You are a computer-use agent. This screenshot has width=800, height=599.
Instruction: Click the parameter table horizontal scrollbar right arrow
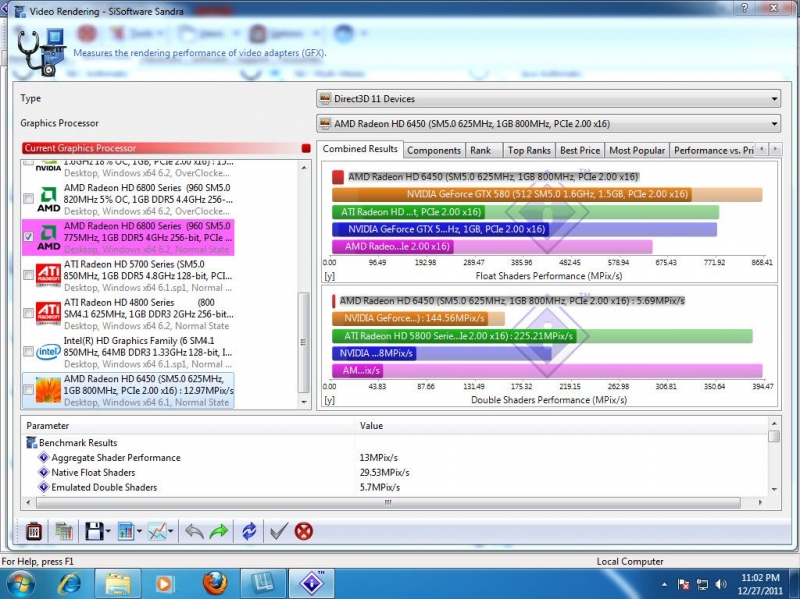(760, 503)
